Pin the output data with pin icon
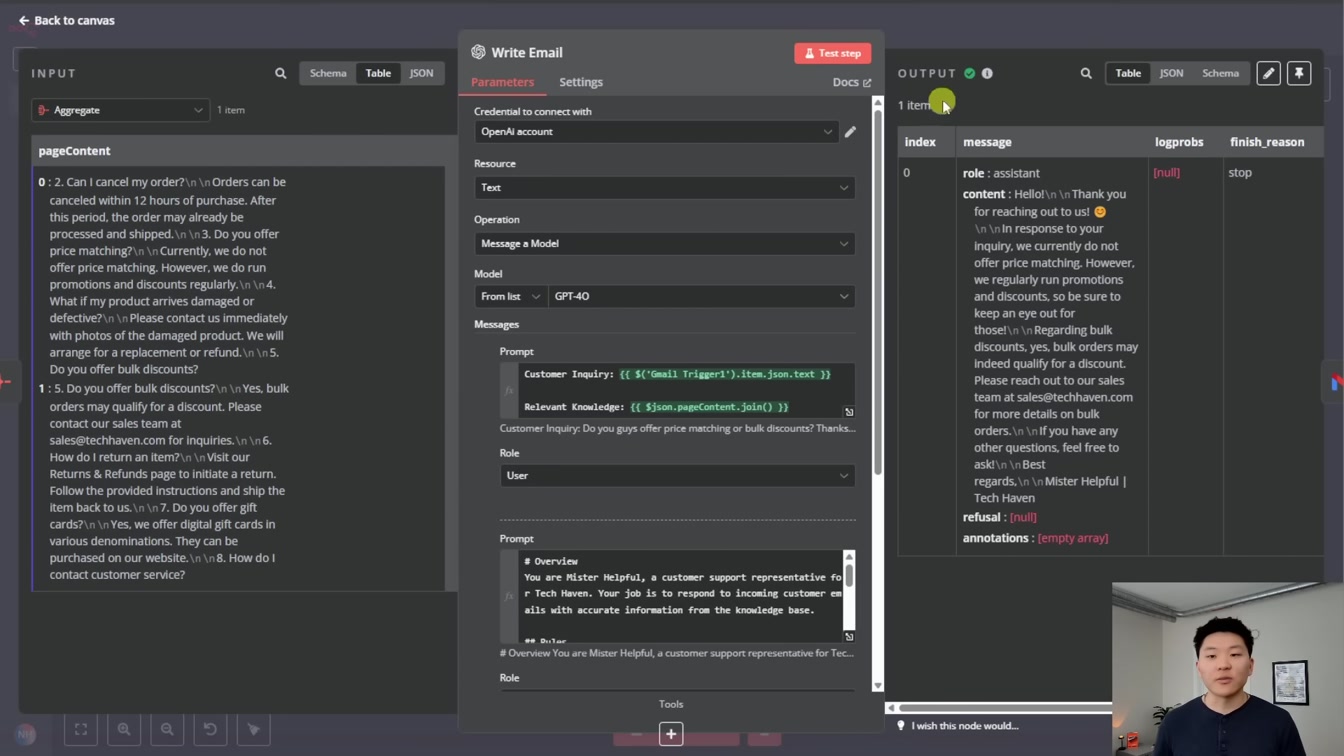Viewport: 1344px width, 756px height. coord(1299,73)
